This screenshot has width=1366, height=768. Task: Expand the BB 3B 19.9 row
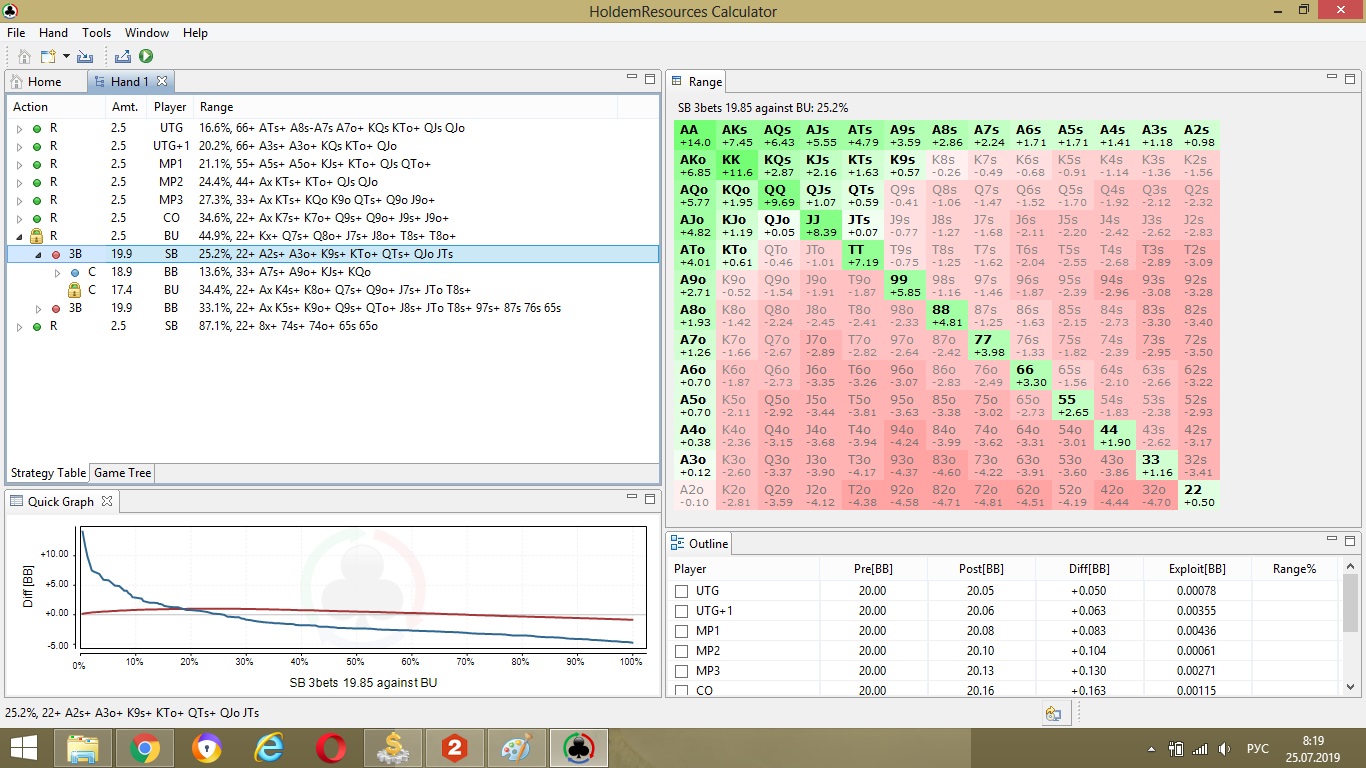point(38,308)
